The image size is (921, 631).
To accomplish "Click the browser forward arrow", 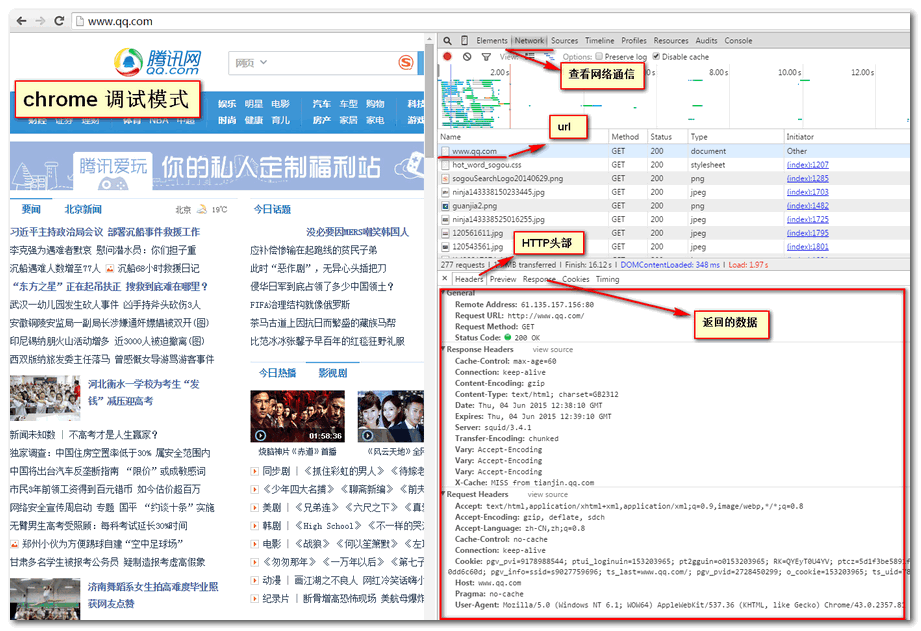I will point(40,21).
